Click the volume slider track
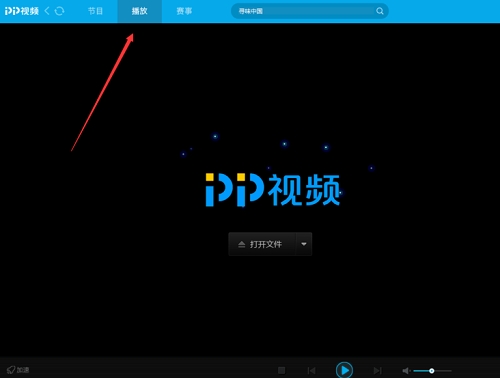Viewport: 500px width, 378px height. pyautogui.click(x=432, y=371)
